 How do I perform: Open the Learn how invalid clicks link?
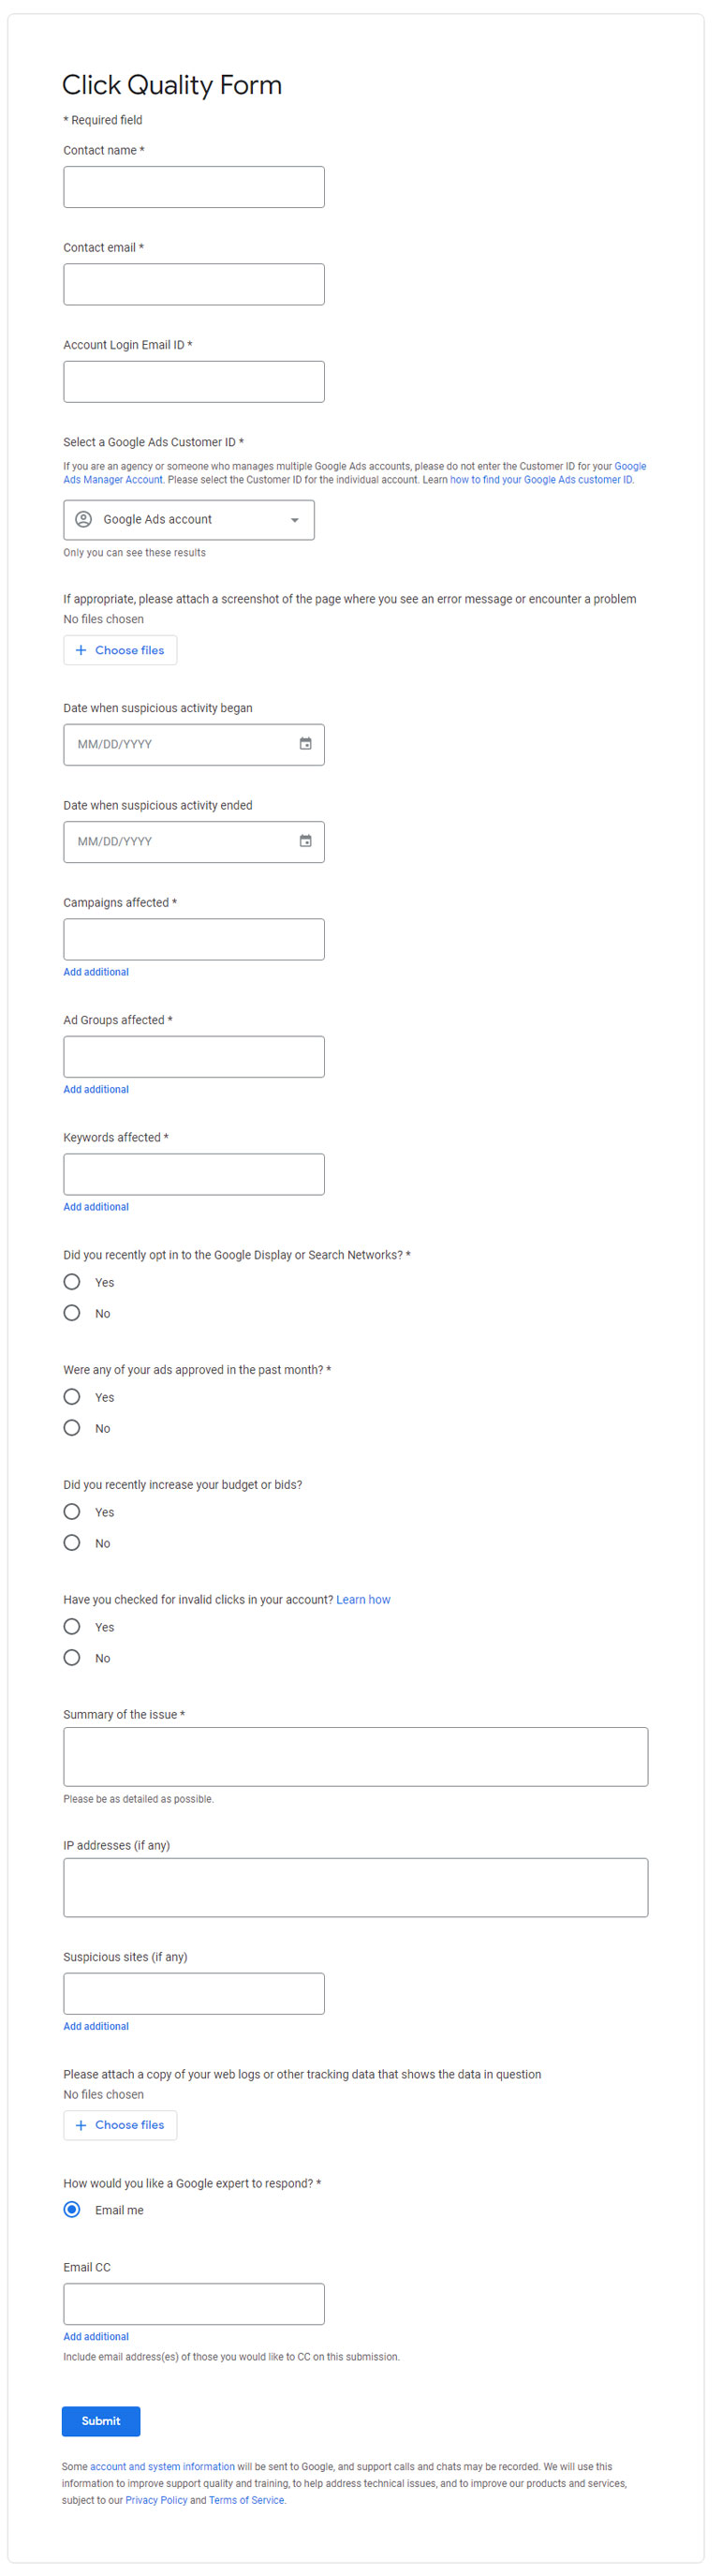(364, 1598)
